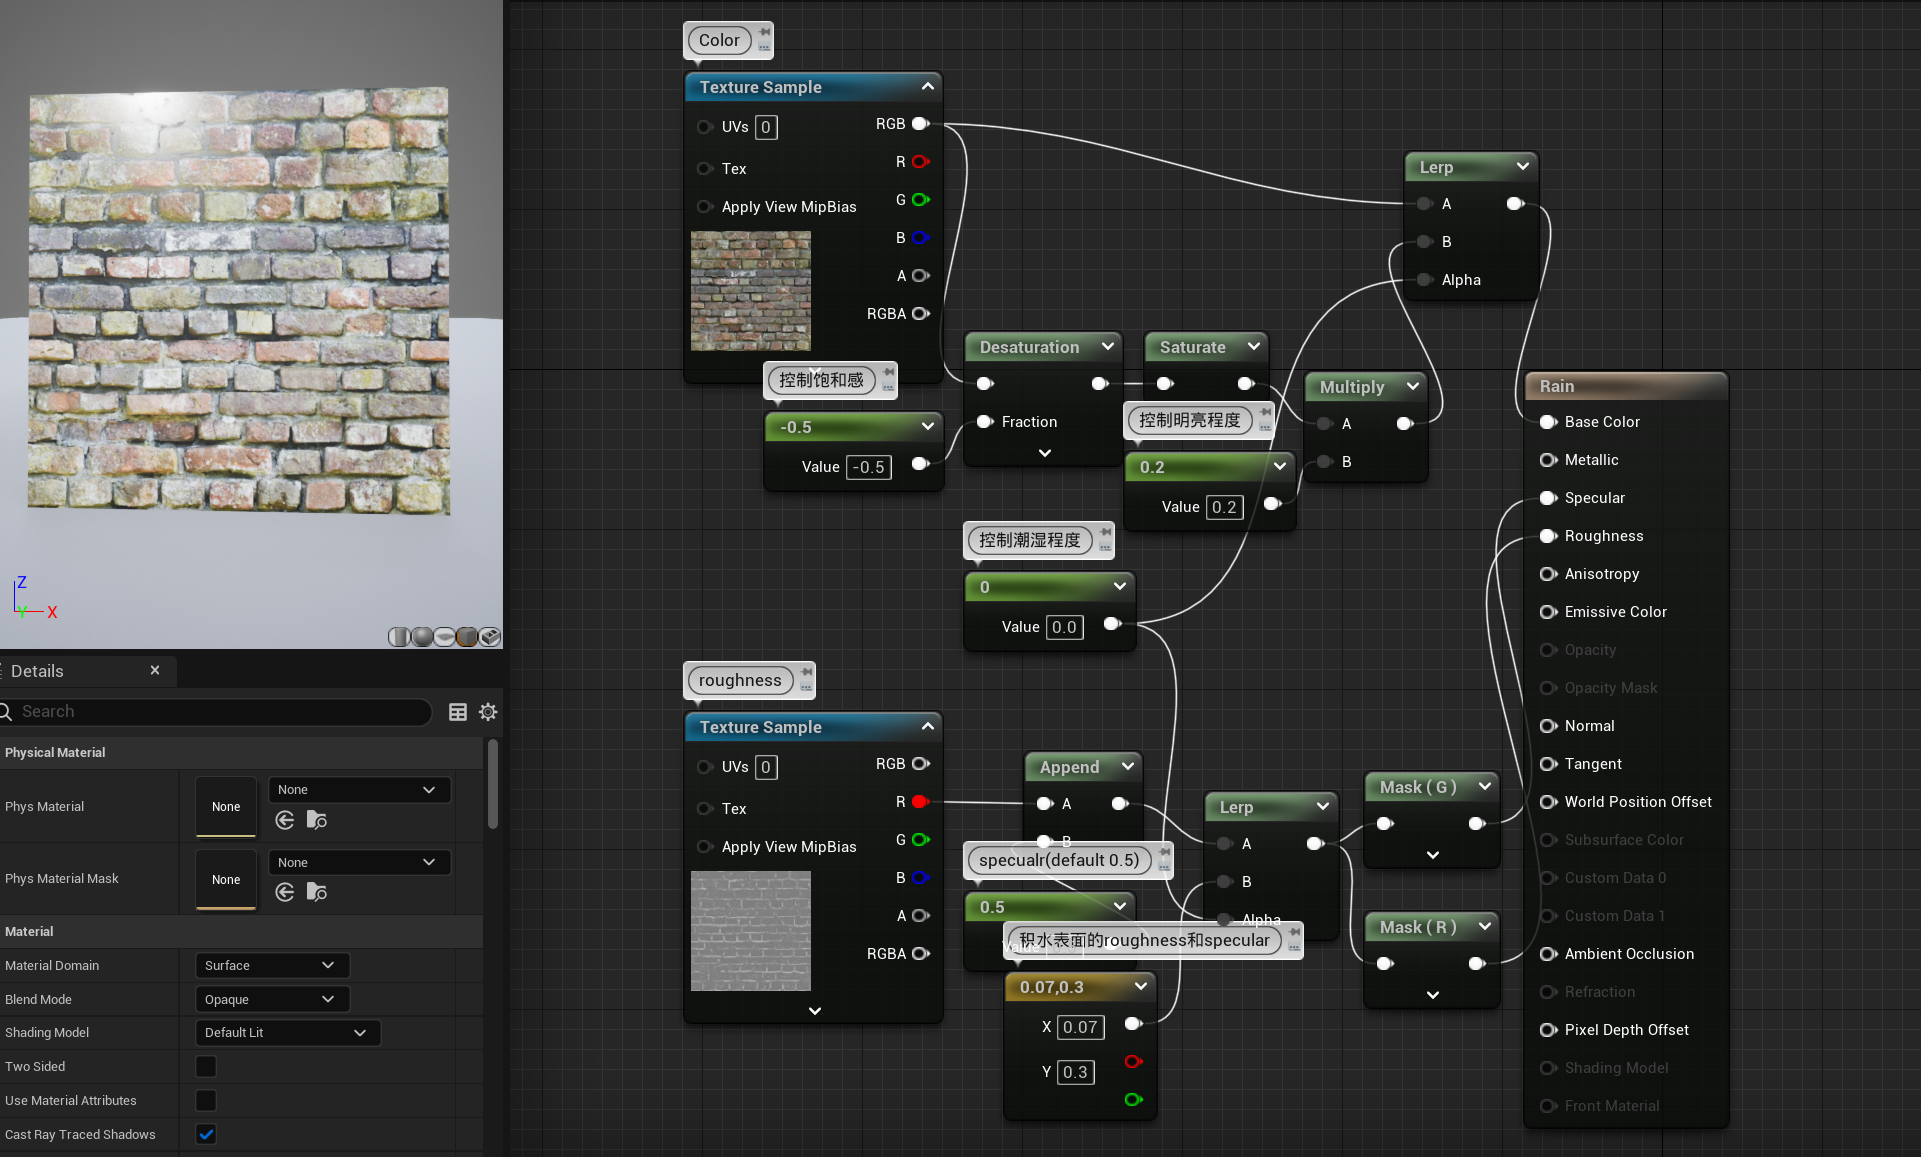Toggle Apply View MipBias pin on roughness sample
Screen dimensions: 1921x1157
click(x=704, y=847)
